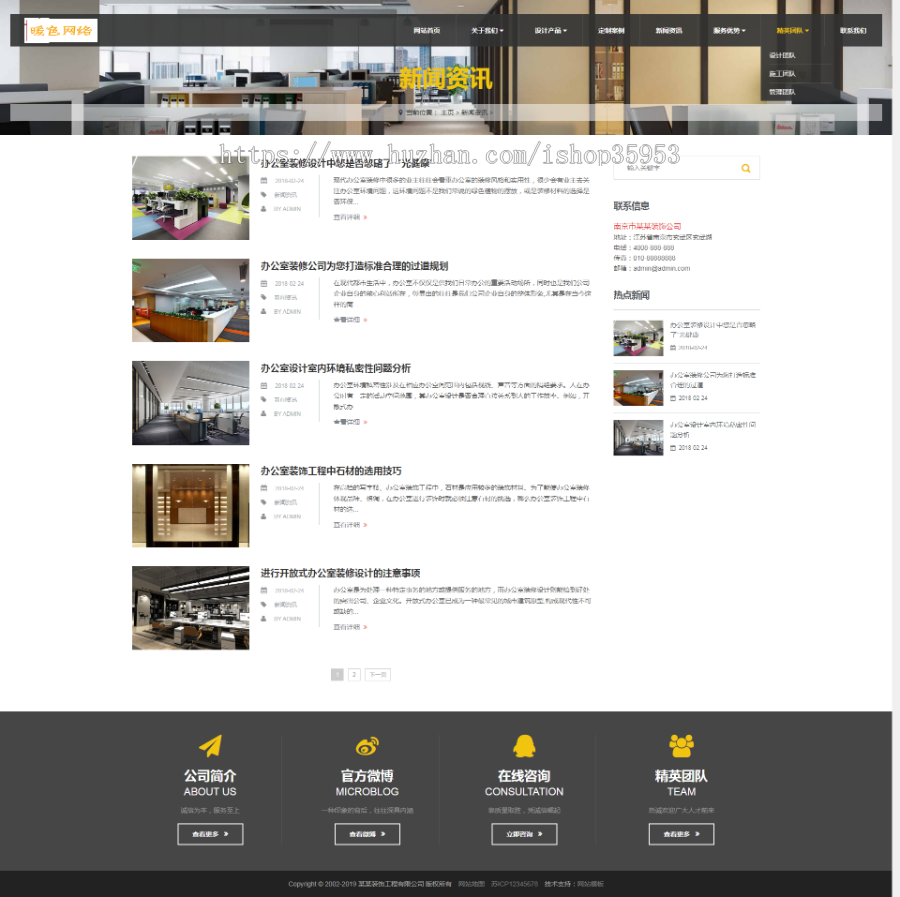Image resolution: width=900 pixels, height=897 pixels.
Task: Open the 关于我们 dropdown menu
Action: (x=486, y=30)
